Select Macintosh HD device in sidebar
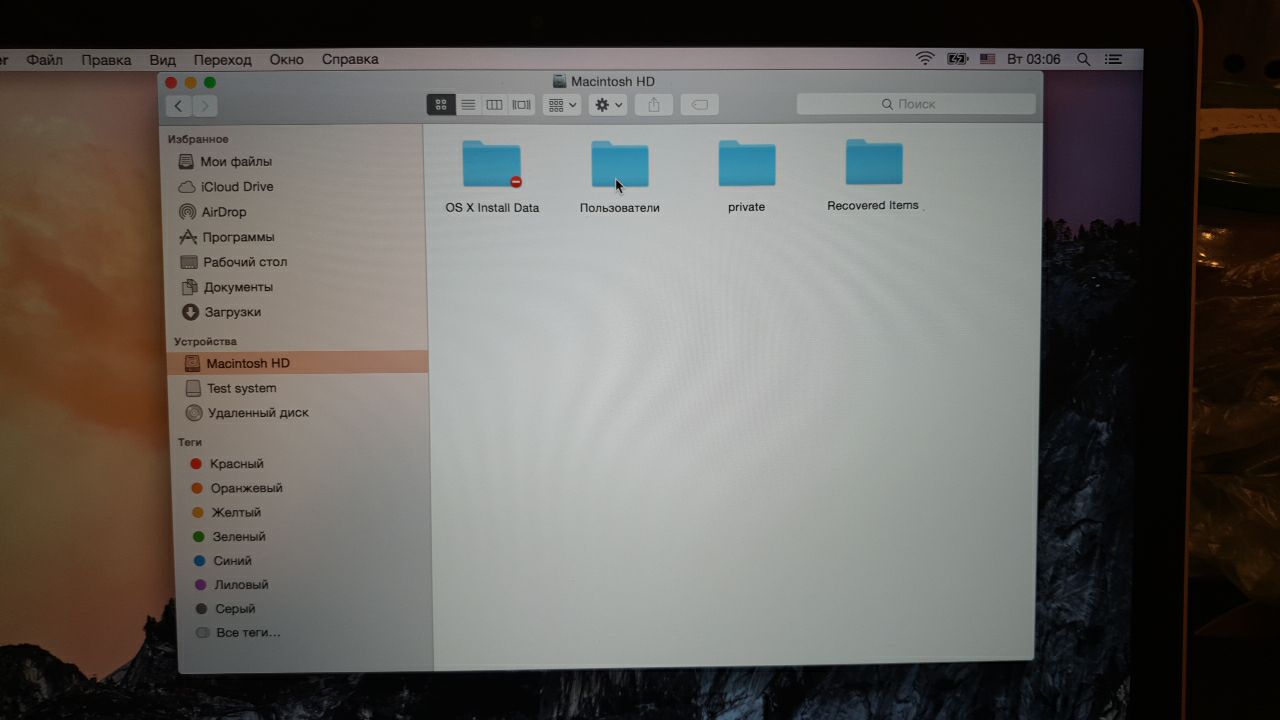Screen dimensions: 1280x720 298,363
